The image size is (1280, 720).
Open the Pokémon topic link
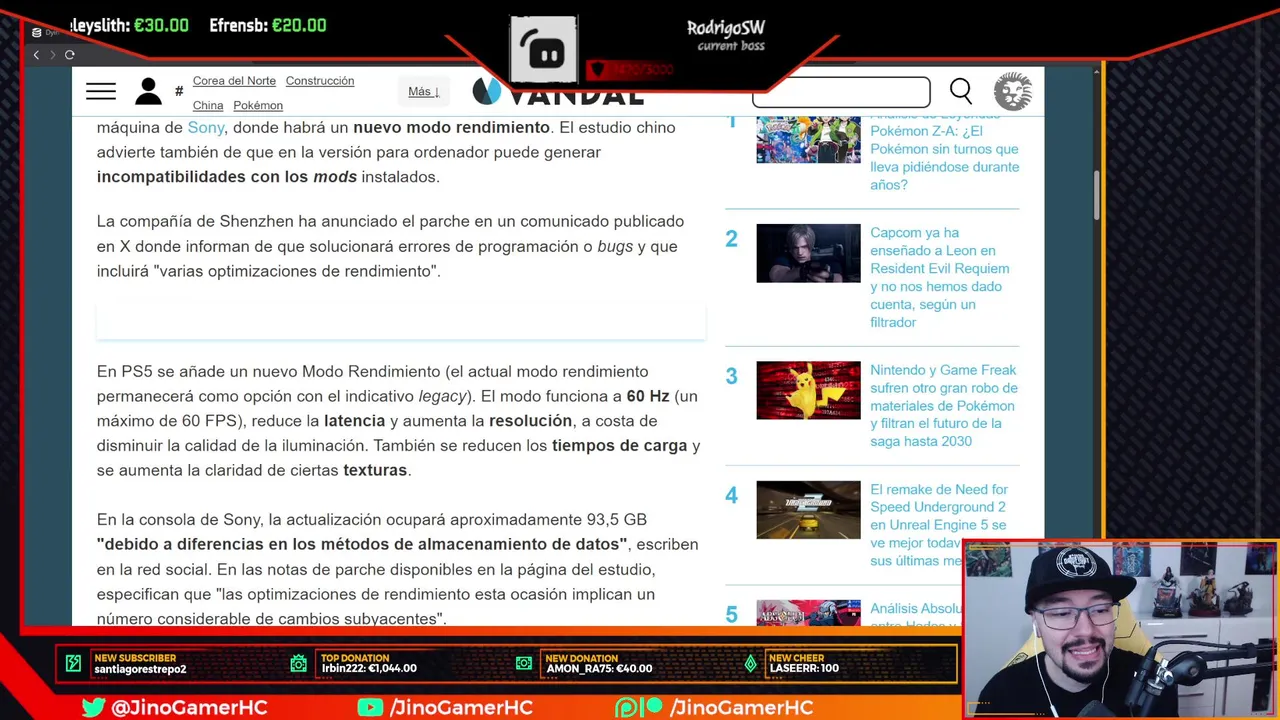click(258, 106)
